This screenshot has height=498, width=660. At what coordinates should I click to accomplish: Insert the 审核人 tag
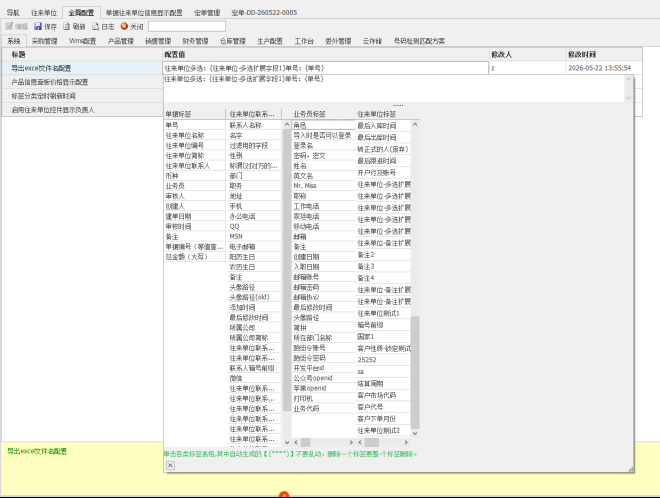tap(194, 196)
